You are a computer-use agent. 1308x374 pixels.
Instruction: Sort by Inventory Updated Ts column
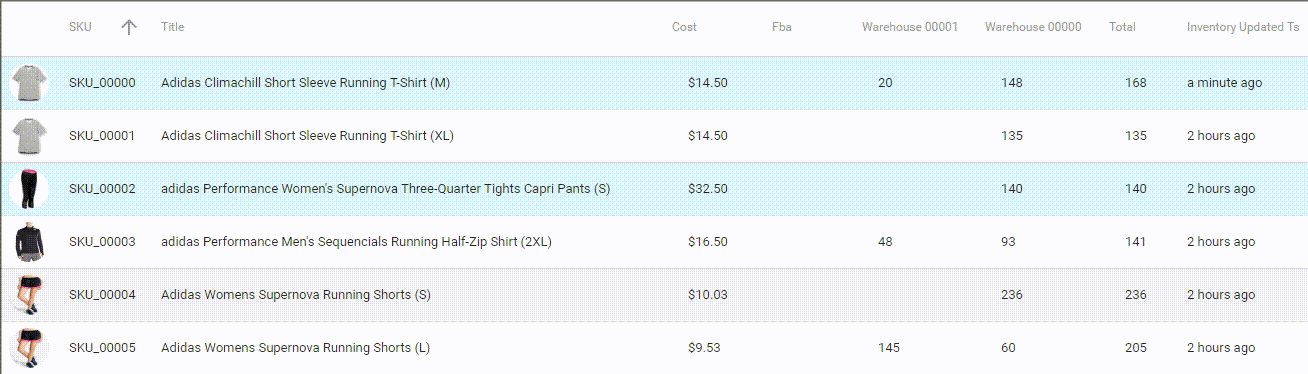tap(1243, 27)
